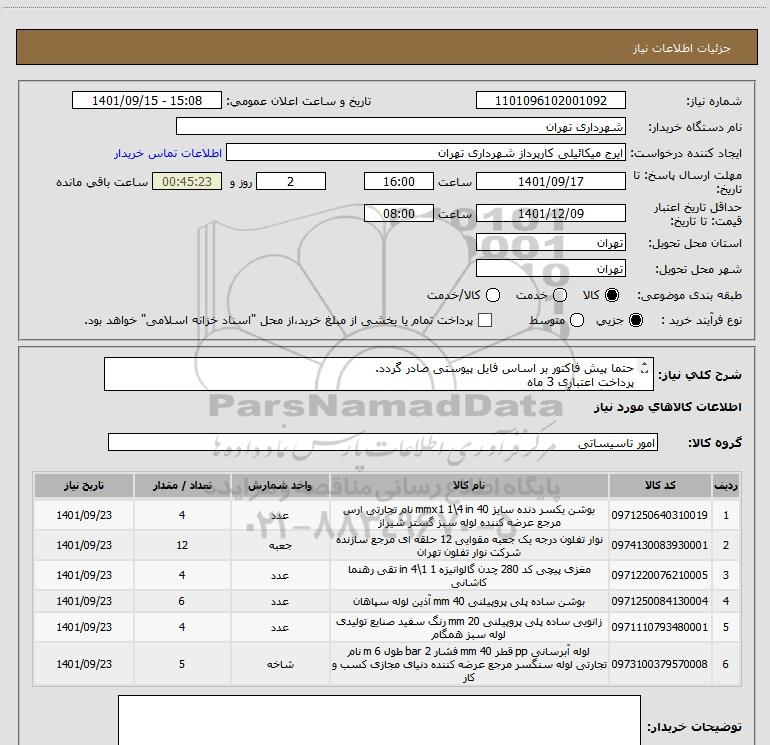Click the need number field 1101096102001092

coord(550,101)
